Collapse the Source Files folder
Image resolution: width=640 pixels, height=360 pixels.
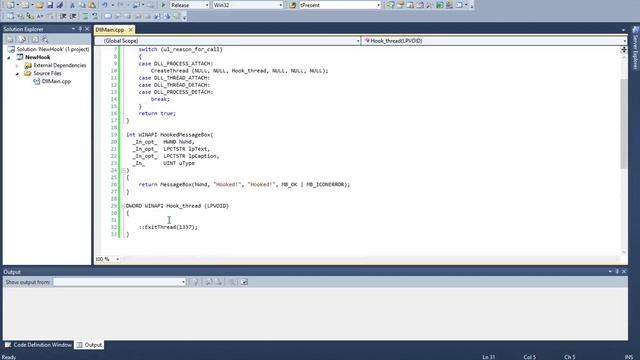coord(17,73)
